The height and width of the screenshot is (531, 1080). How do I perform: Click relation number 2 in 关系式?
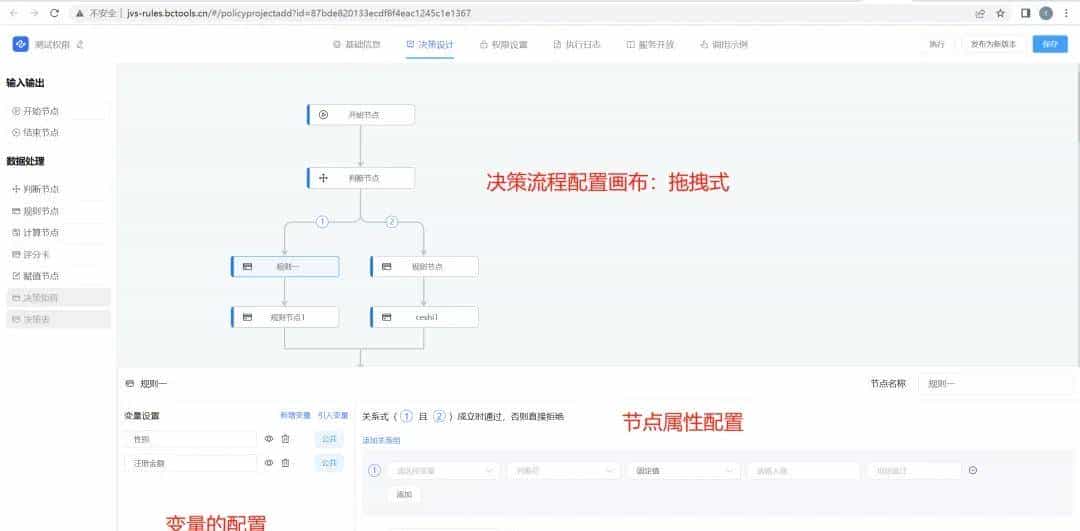(x=439, y=416)
